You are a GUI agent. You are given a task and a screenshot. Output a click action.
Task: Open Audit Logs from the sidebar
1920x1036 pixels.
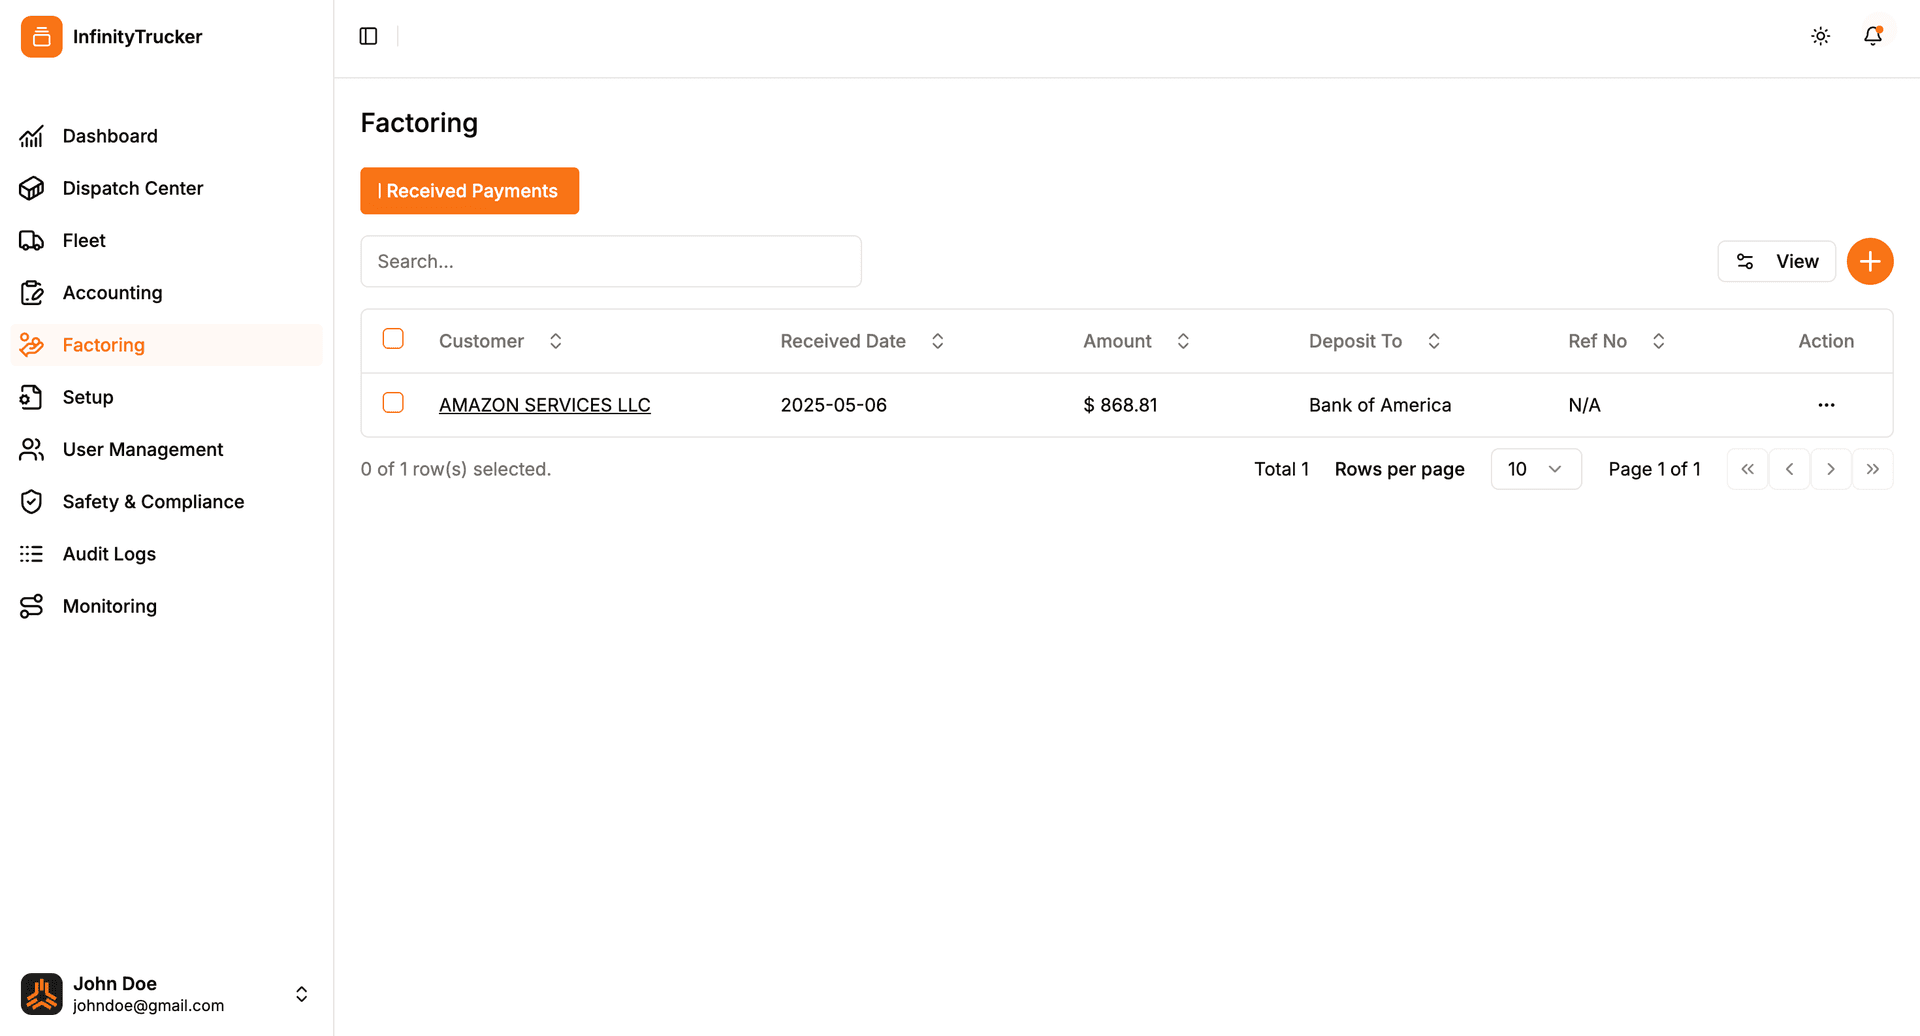(x=109, y=553)
